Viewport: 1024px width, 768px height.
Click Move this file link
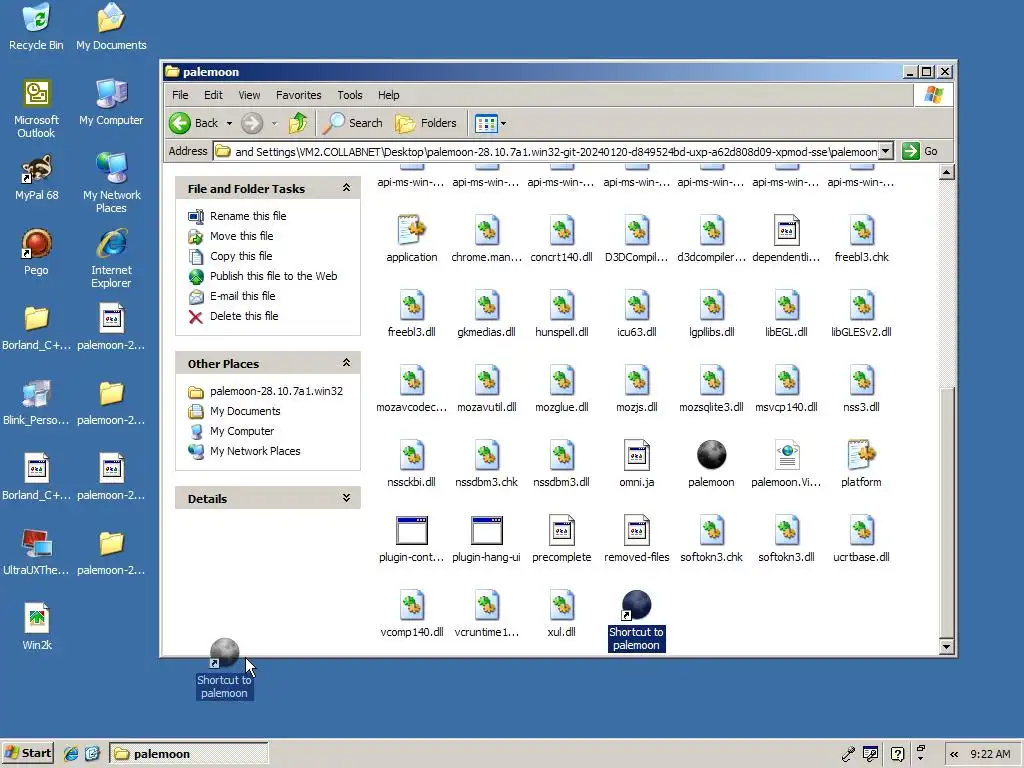(241, 236)
